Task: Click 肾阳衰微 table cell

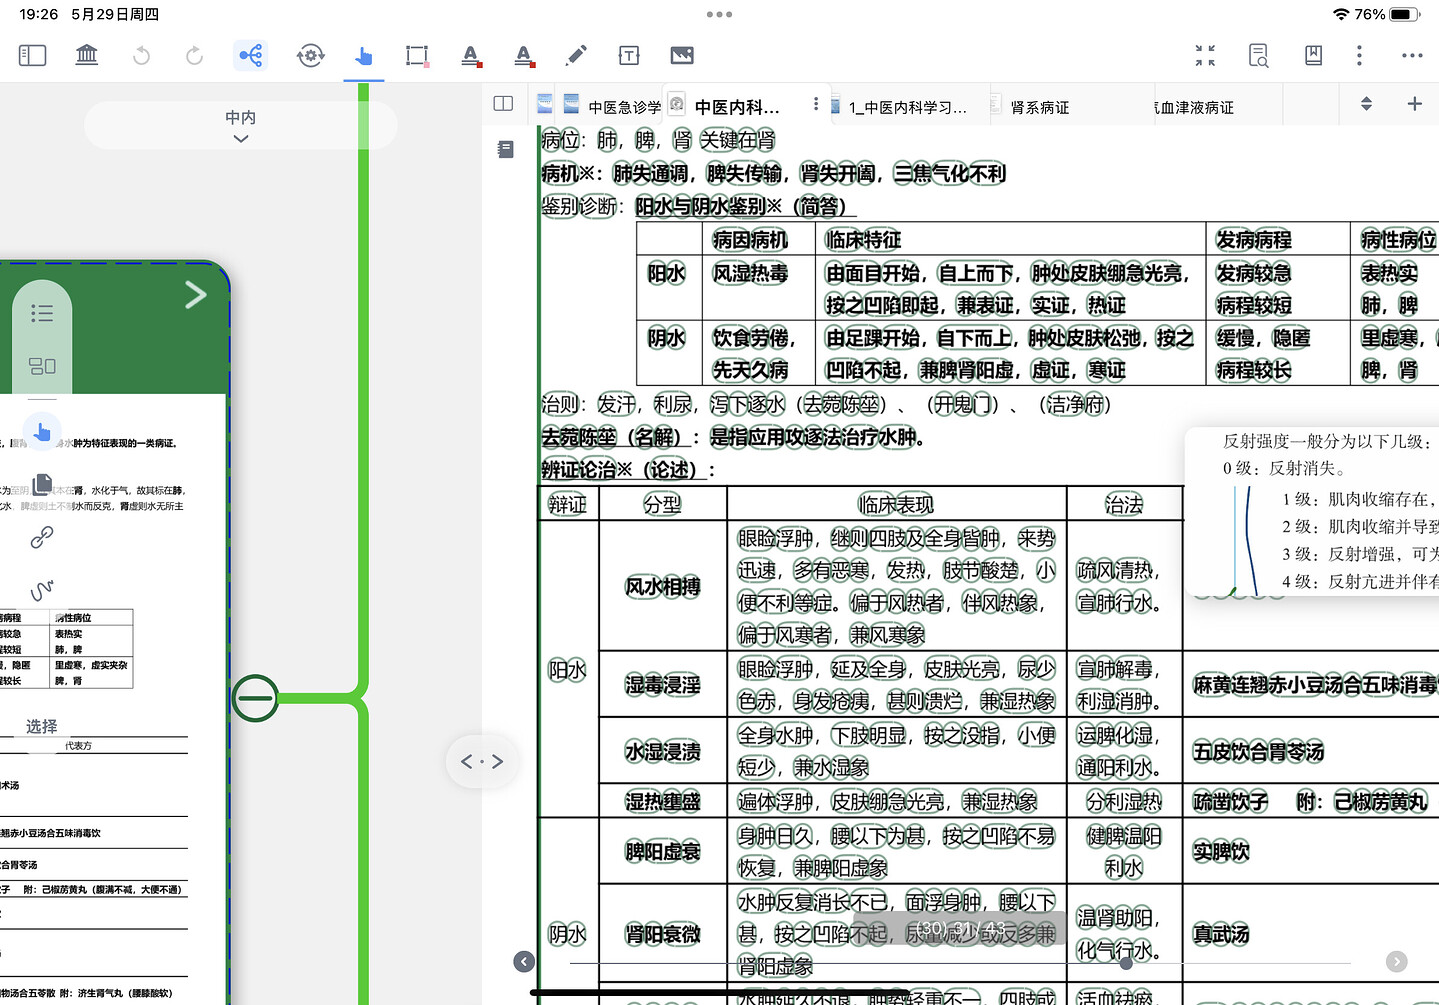Action: (x=663, y=934)
